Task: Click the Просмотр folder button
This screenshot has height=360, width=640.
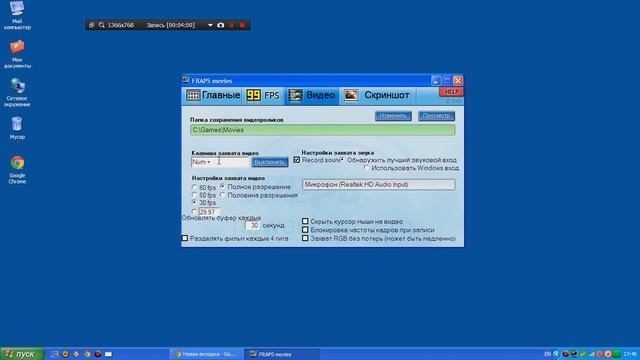Action: [x=436, y=116]
